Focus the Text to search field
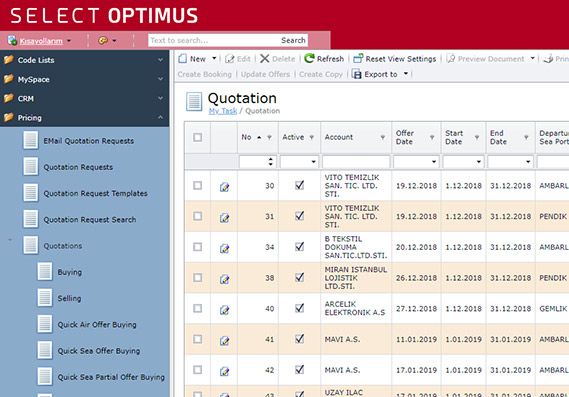 [x=214, y=40]
